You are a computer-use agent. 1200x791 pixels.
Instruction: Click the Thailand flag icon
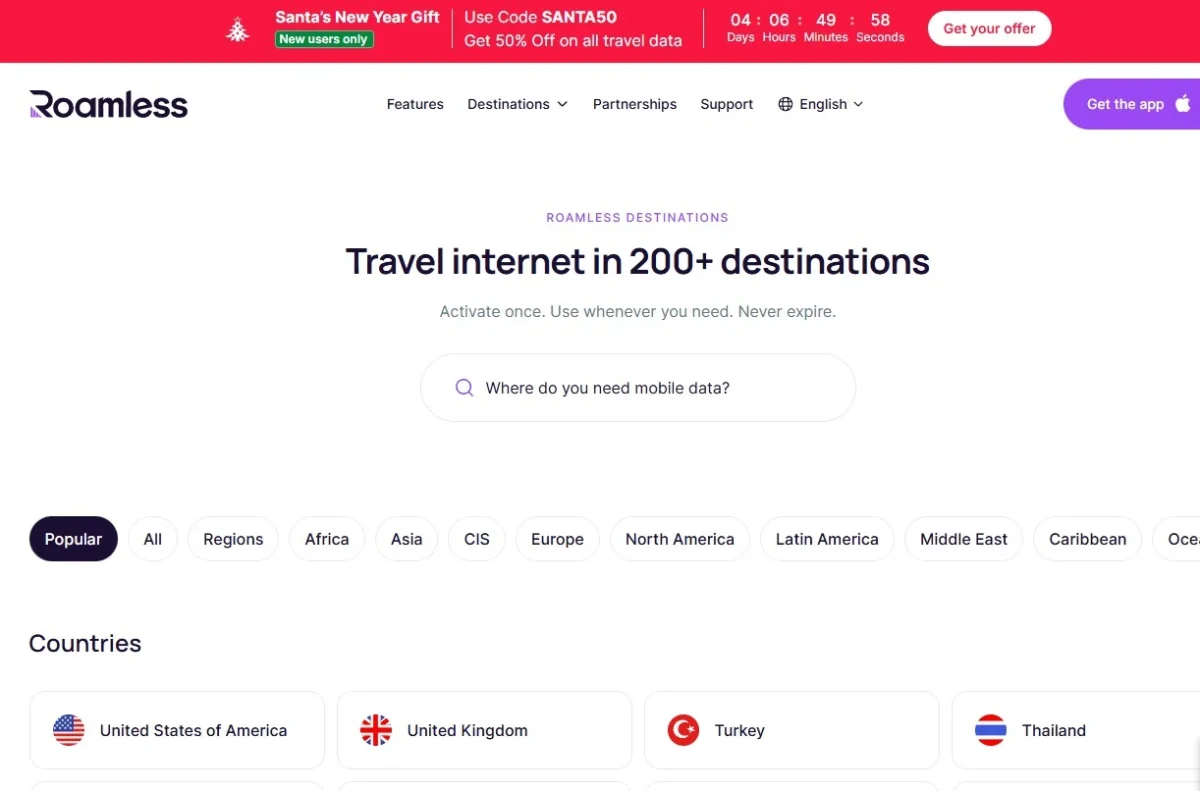click(x=991, y=730)
